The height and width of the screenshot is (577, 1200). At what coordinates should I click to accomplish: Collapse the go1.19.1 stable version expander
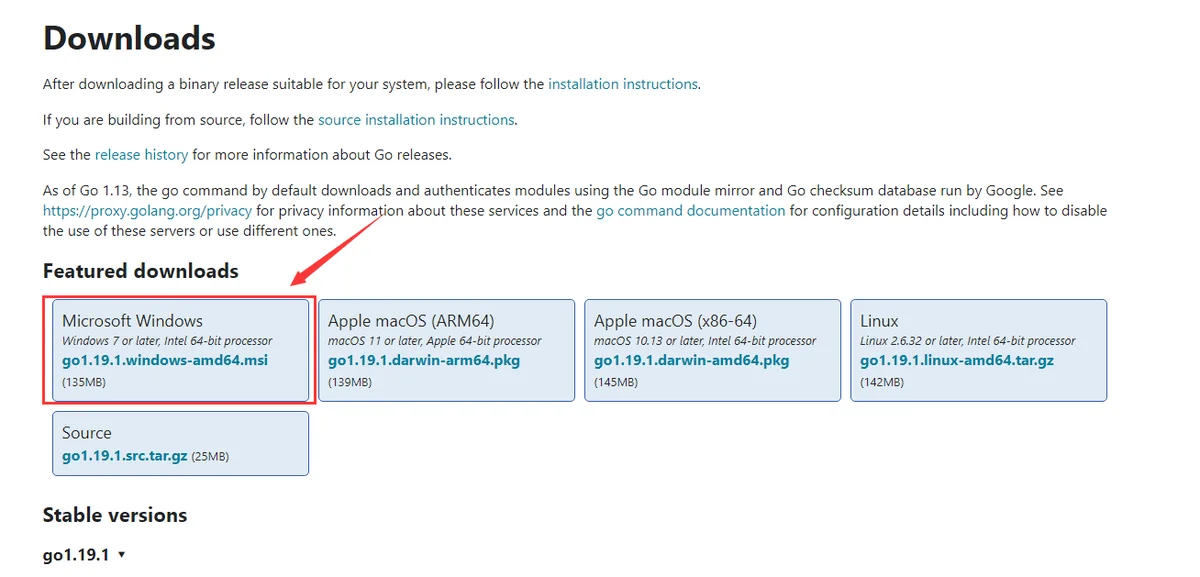click(x=85, y=554)
